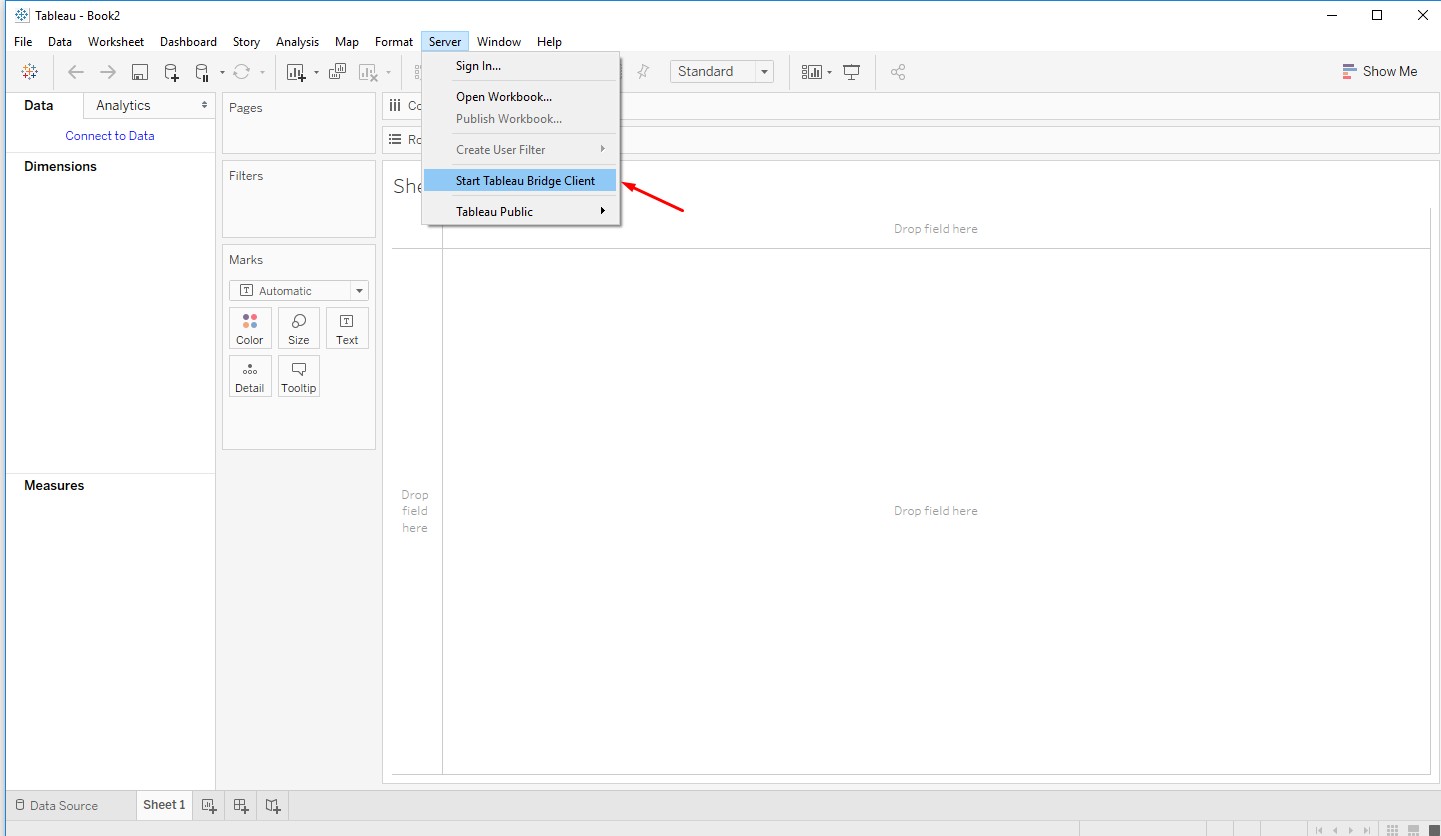
Task: Select Start Tableau Bridge Client menu item
Action: 525,181
